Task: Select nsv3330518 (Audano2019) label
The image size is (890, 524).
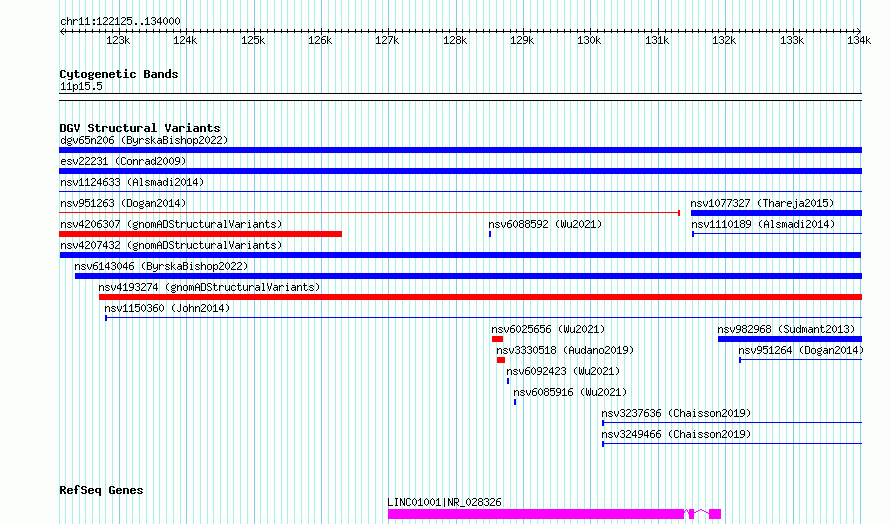Action: [x=565, y=350]
